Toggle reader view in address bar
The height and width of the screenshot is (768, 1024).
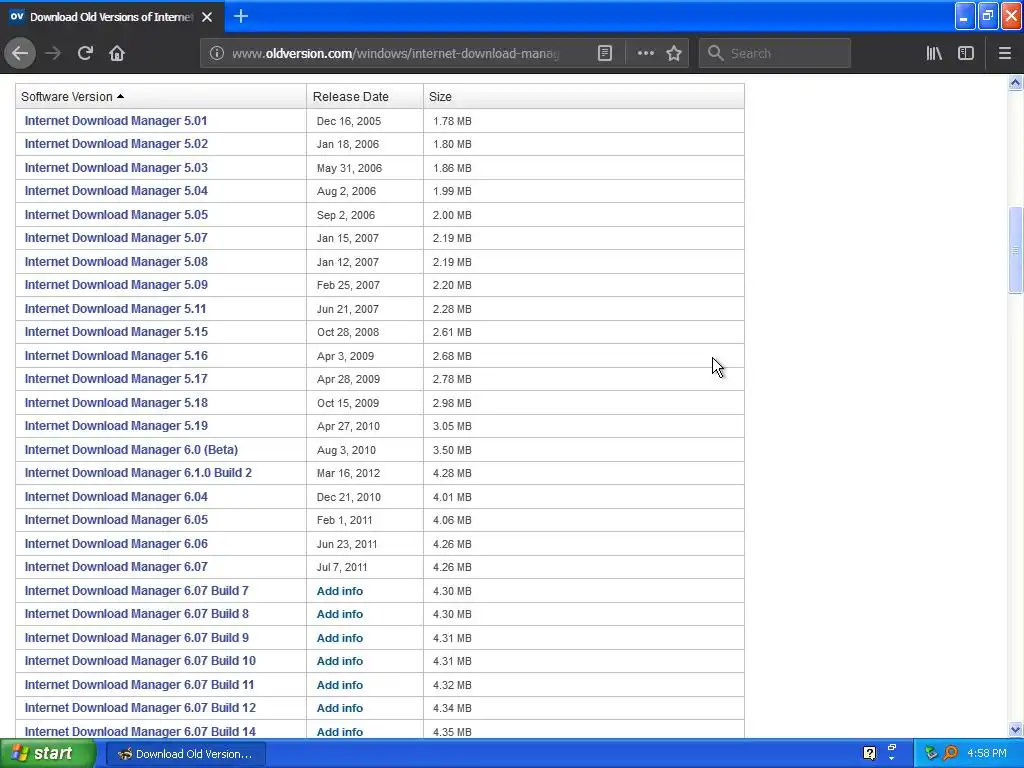coord(605,53)
